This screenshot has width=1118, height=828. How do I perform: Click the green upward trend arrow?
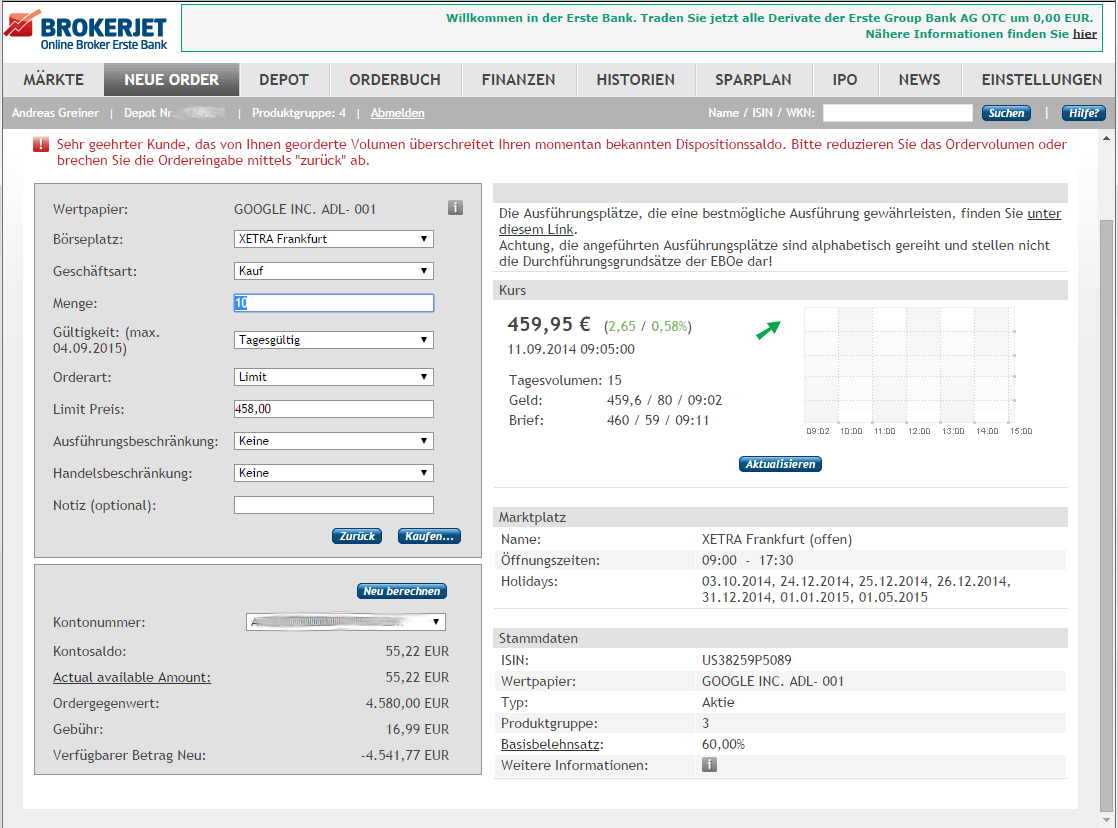pos(768,329)
